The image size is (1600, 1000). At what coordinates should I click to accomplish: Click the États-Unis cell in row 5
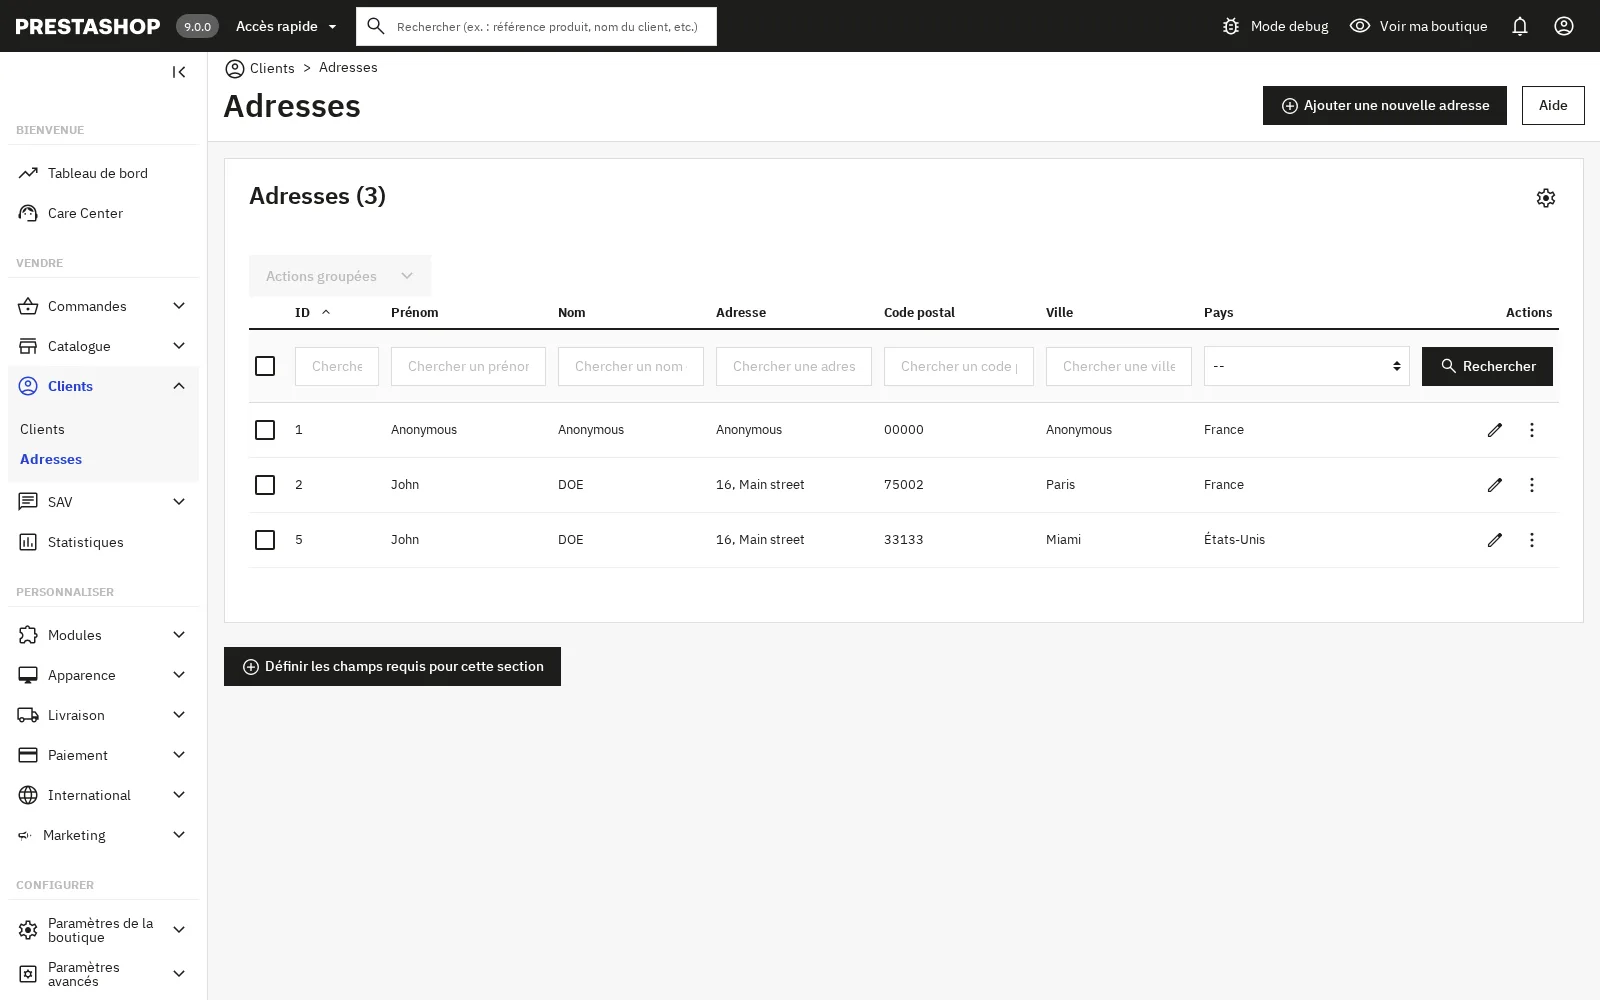point(1234,540)
